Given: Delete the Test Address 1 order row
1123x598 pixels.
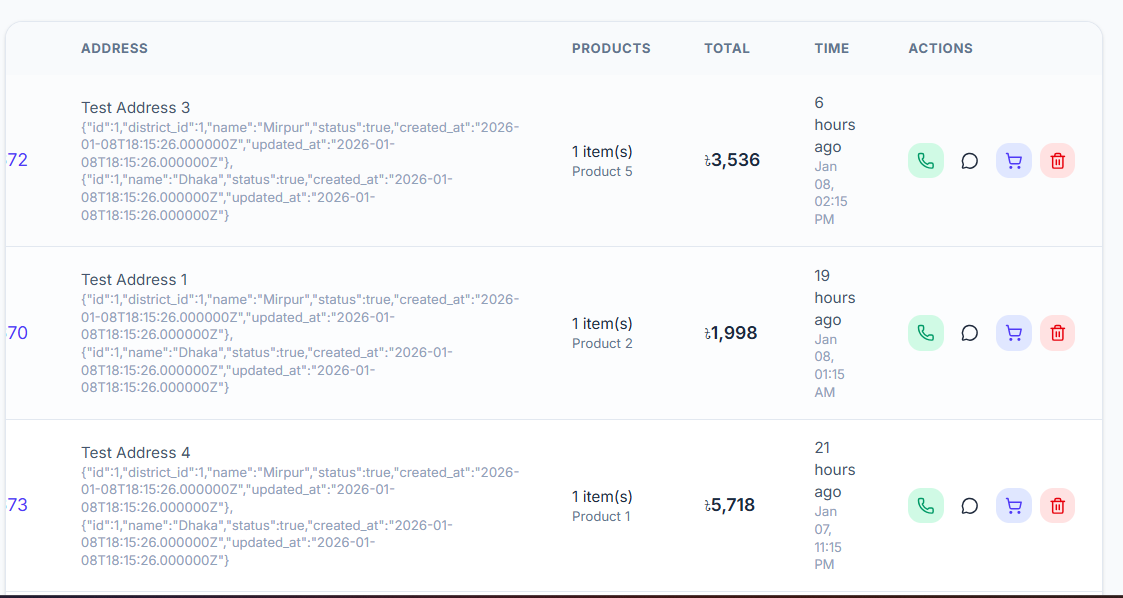Looking at the screenshot, I should [1057, 333].
